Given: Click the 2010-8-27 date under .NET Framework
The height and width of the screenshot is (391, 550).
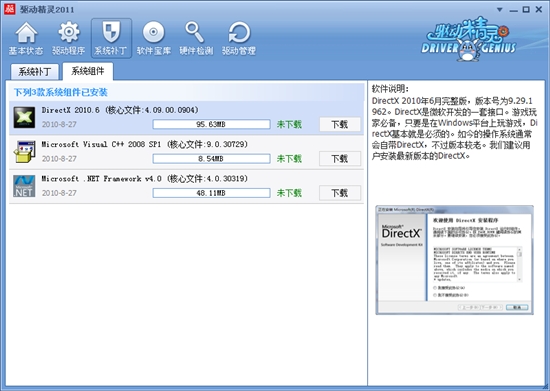Looking at the screenshot, I should pos(59,193).
